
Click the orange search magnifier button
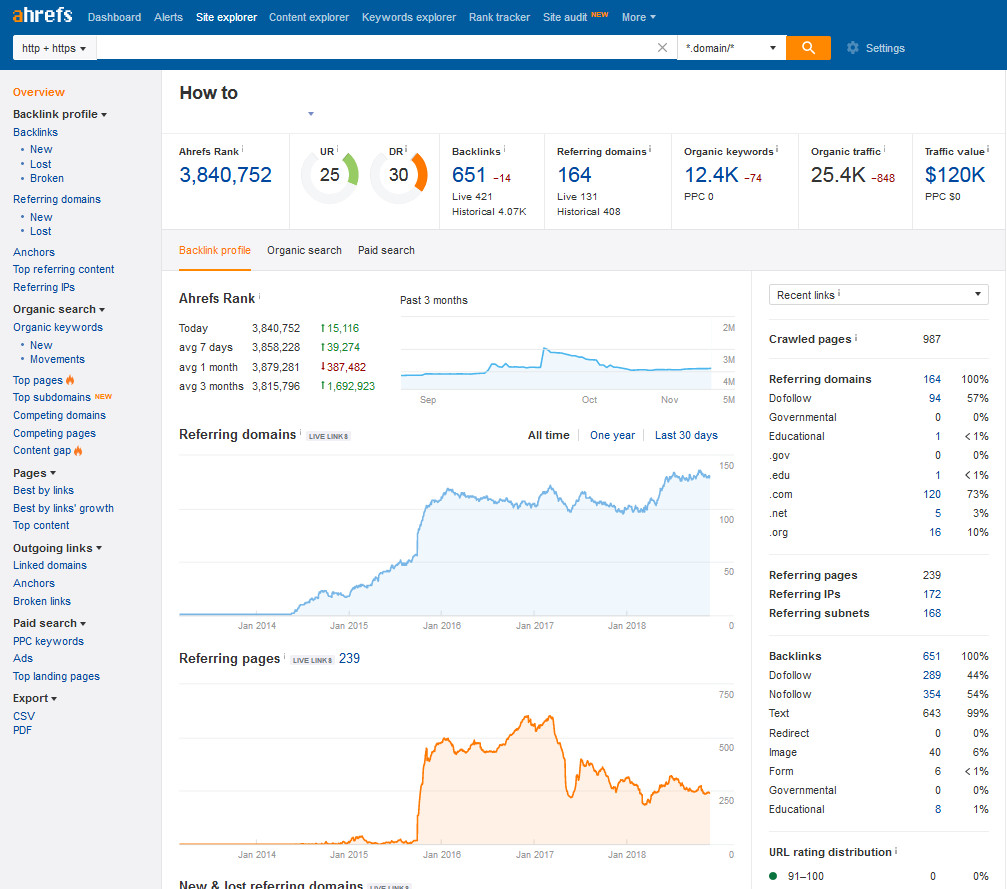(808, 48)
